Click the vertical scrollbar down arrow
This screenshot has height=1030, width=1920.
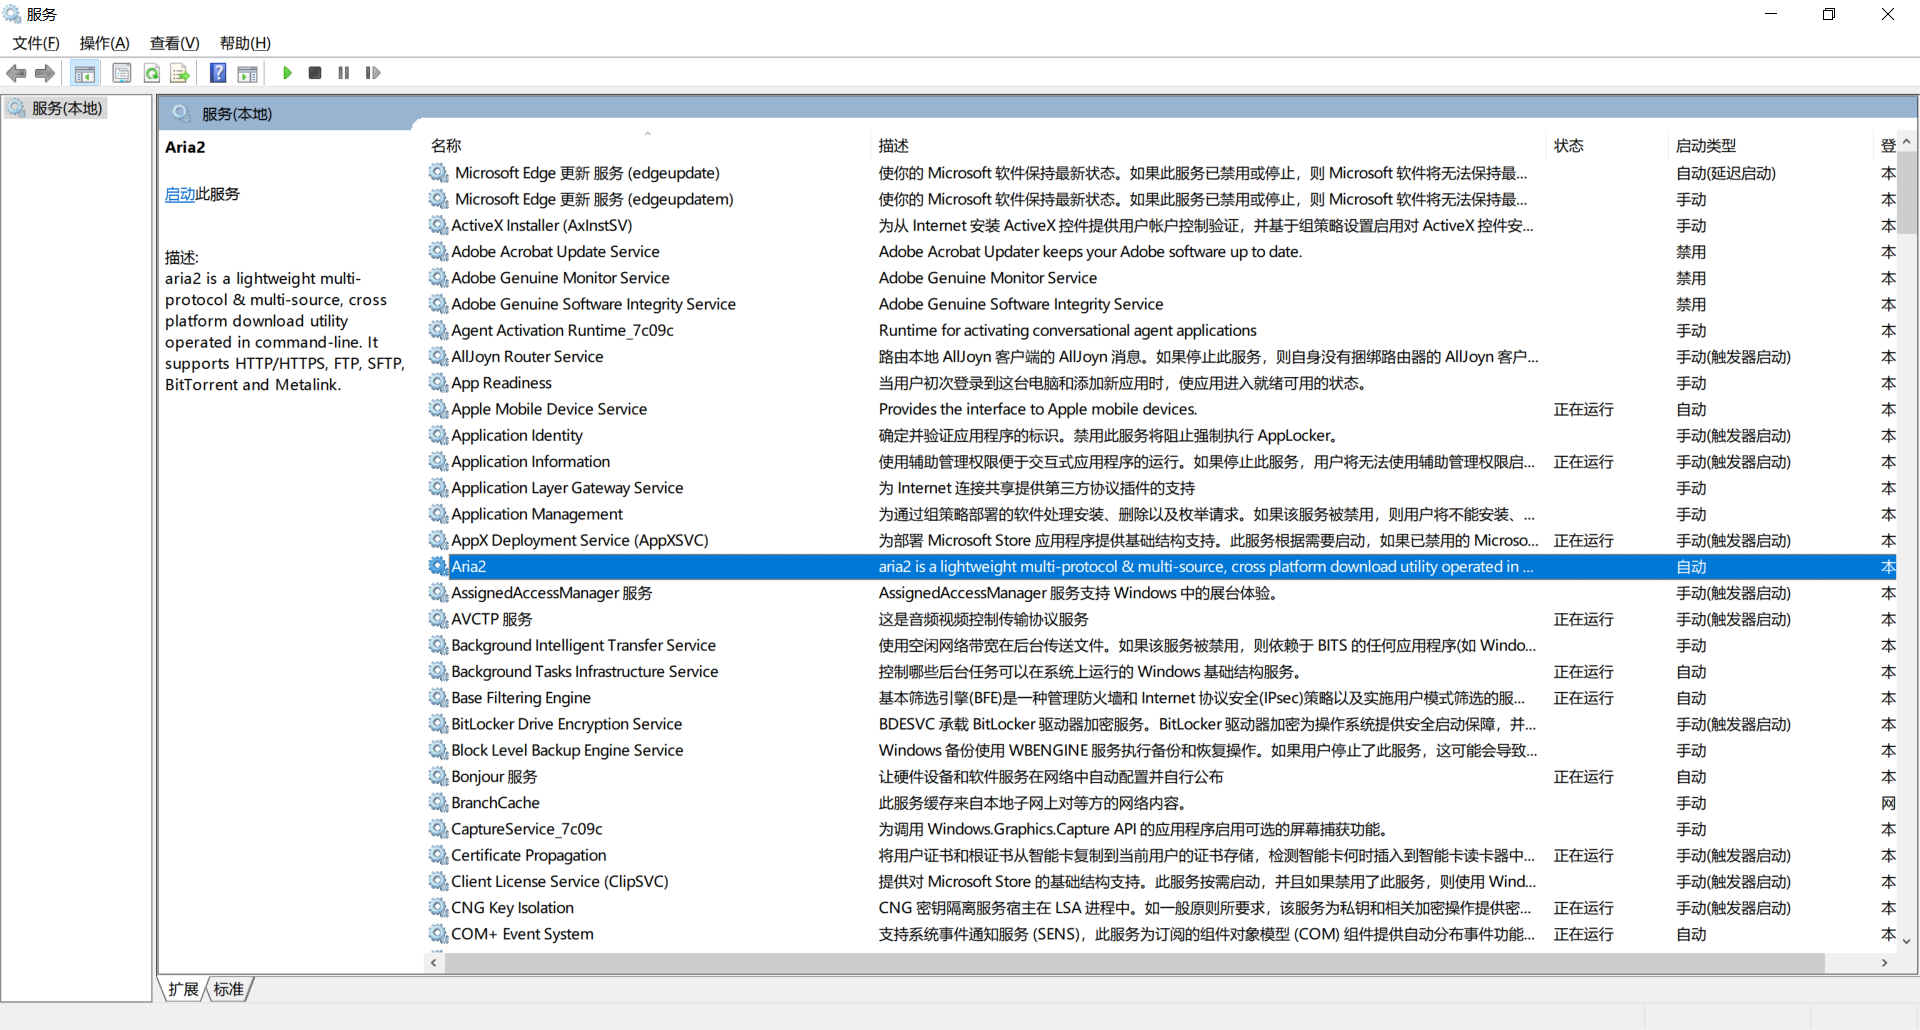[x=1907, y=941]
